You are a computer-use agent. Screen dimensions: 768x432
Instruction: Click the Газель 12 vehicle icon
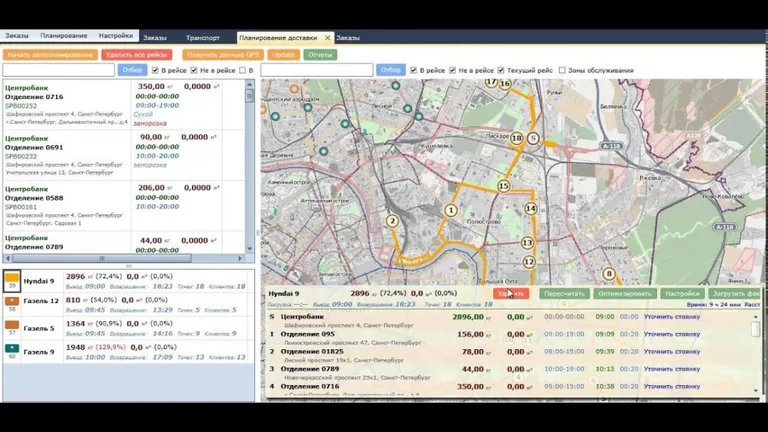click(13, 305)
